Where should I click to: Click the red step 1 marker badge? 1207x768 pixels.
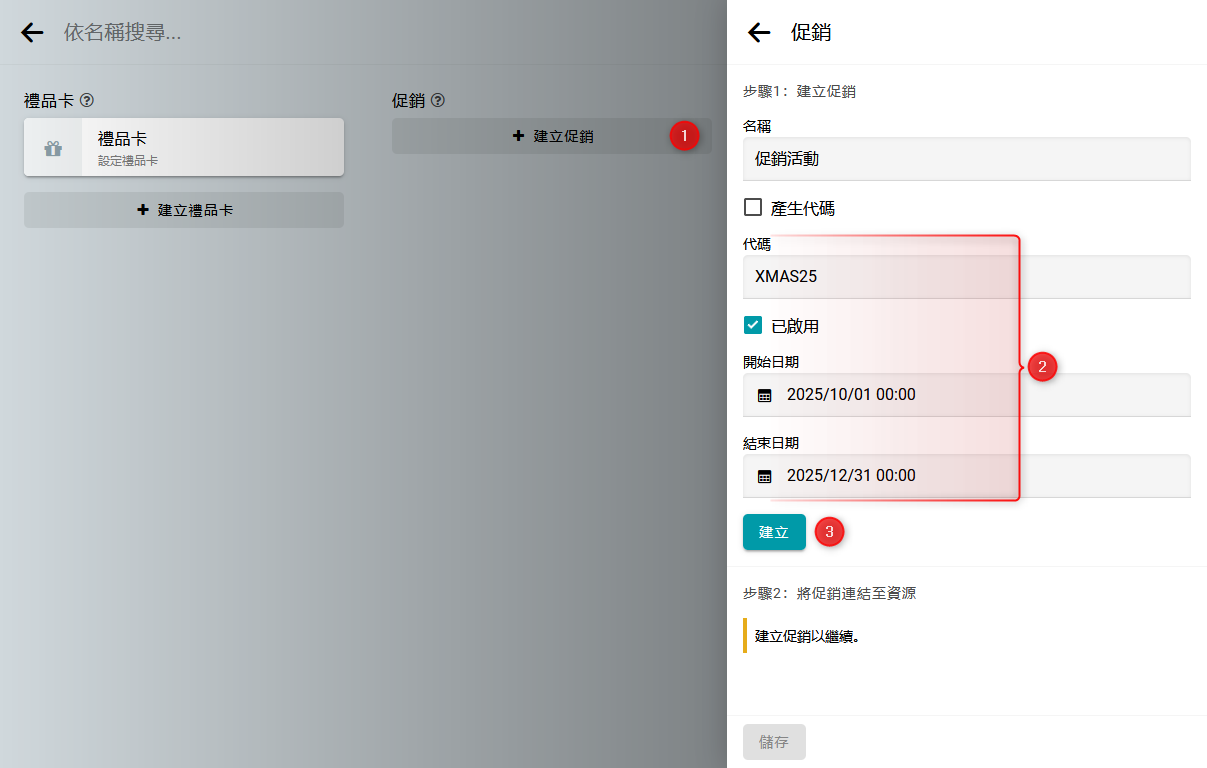(684, 136)
